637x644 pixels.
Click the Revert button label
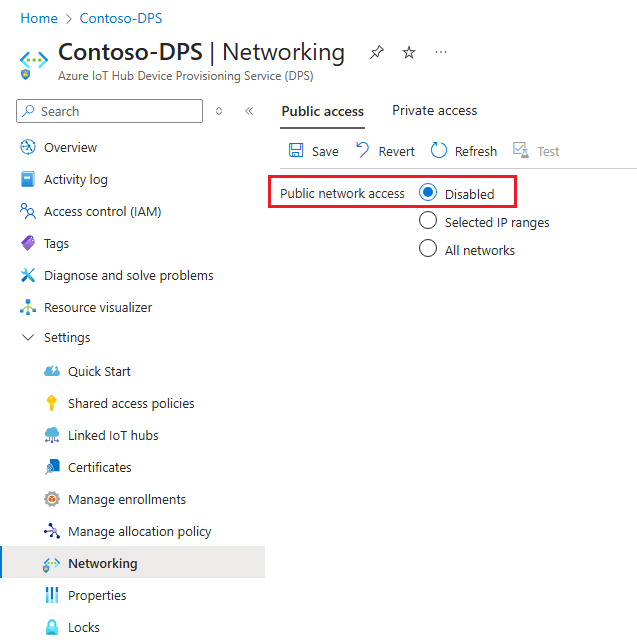(396, 152)
